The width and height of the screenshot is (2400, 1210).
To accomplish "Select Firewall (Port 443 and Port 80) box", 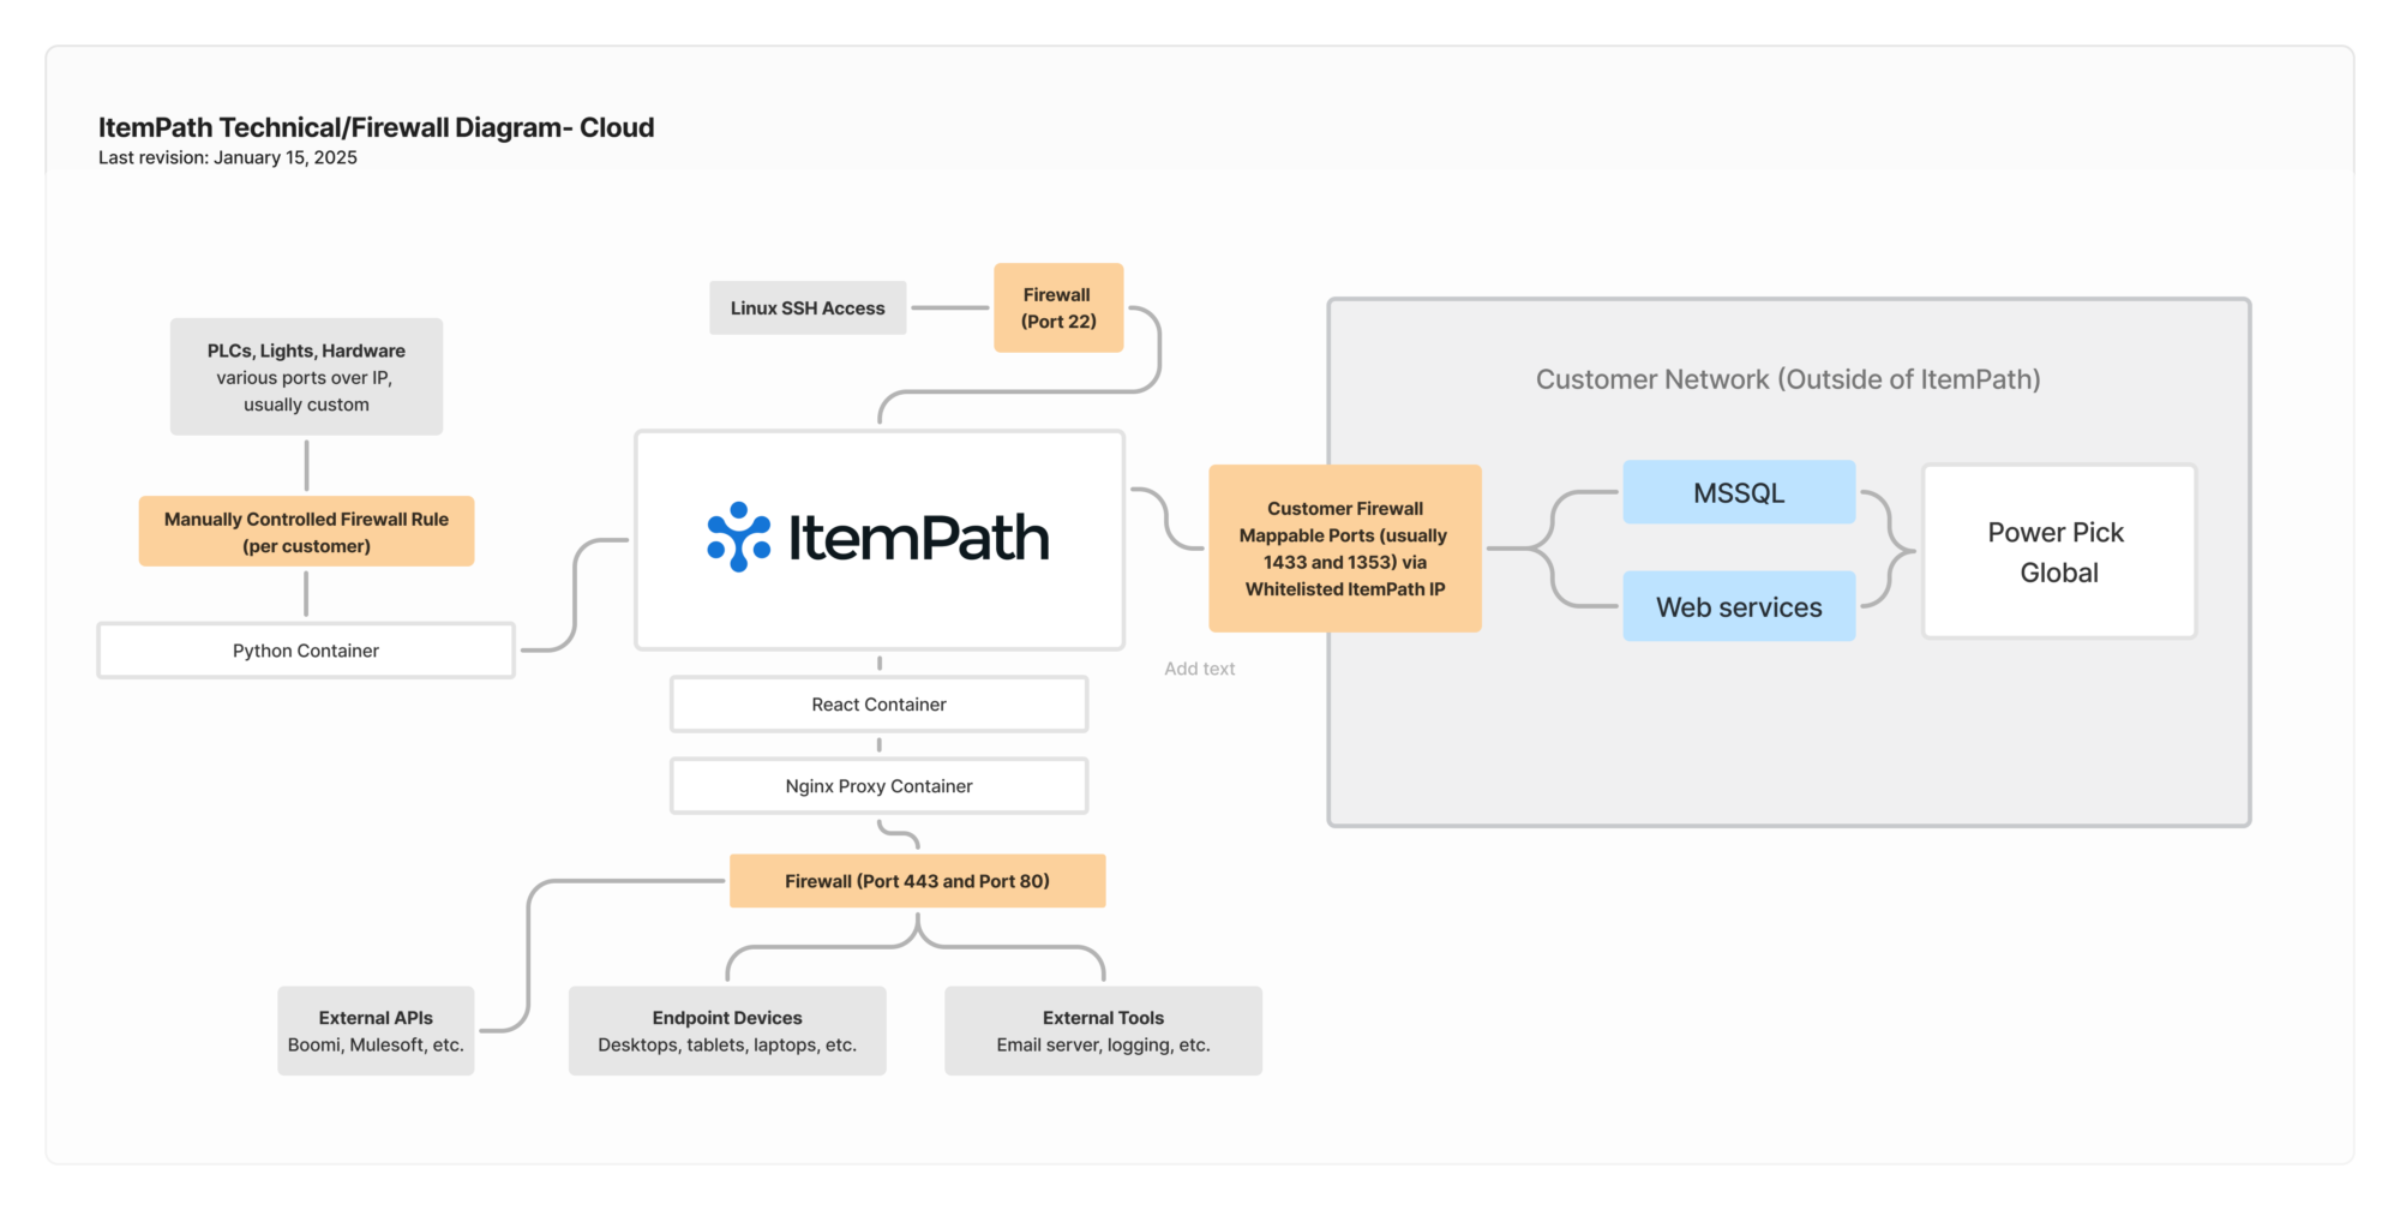I will (x=917, y=881).
